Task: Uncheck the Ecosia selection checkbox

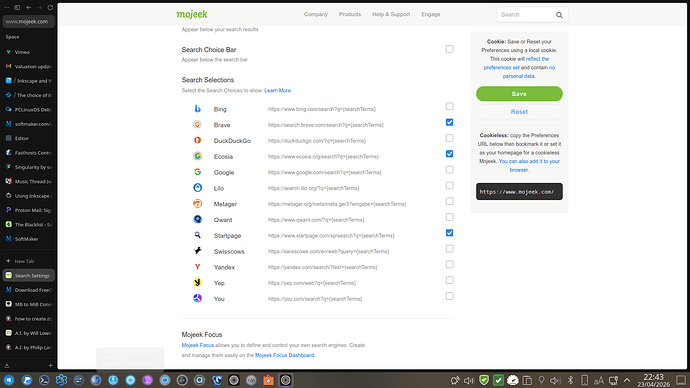Action: 449,154
